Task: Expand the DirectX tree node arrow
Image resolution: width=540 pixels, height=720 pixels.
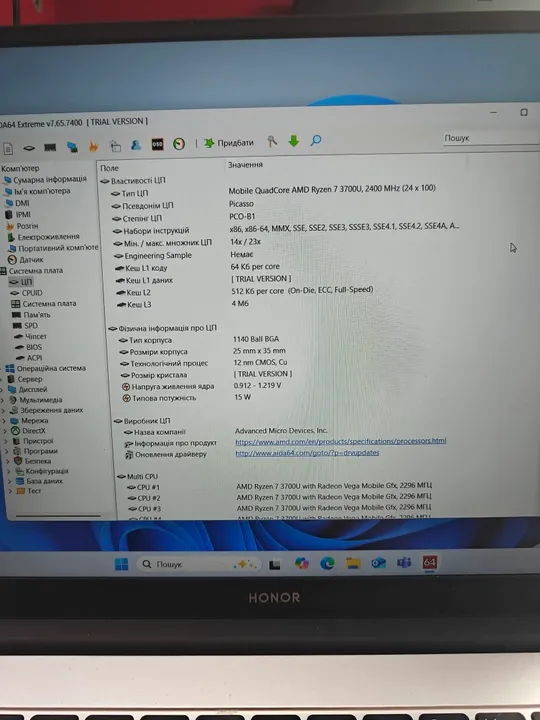Action: click(x=6, y=431)
